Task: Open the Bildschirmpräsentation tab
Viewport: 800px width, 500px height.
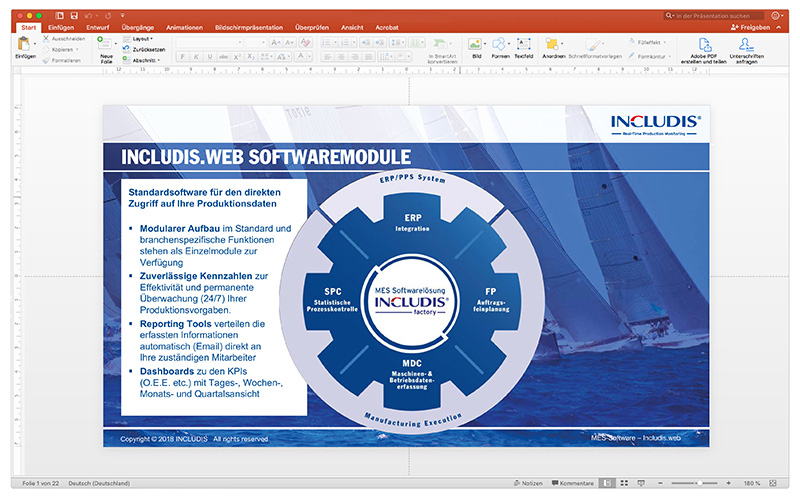Action: click(249, 28)
